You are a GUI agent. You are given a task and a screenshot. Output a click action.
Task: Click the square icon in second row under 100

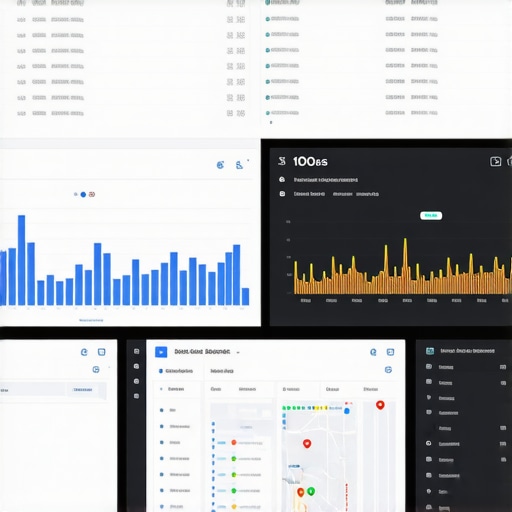click(282, 194)
